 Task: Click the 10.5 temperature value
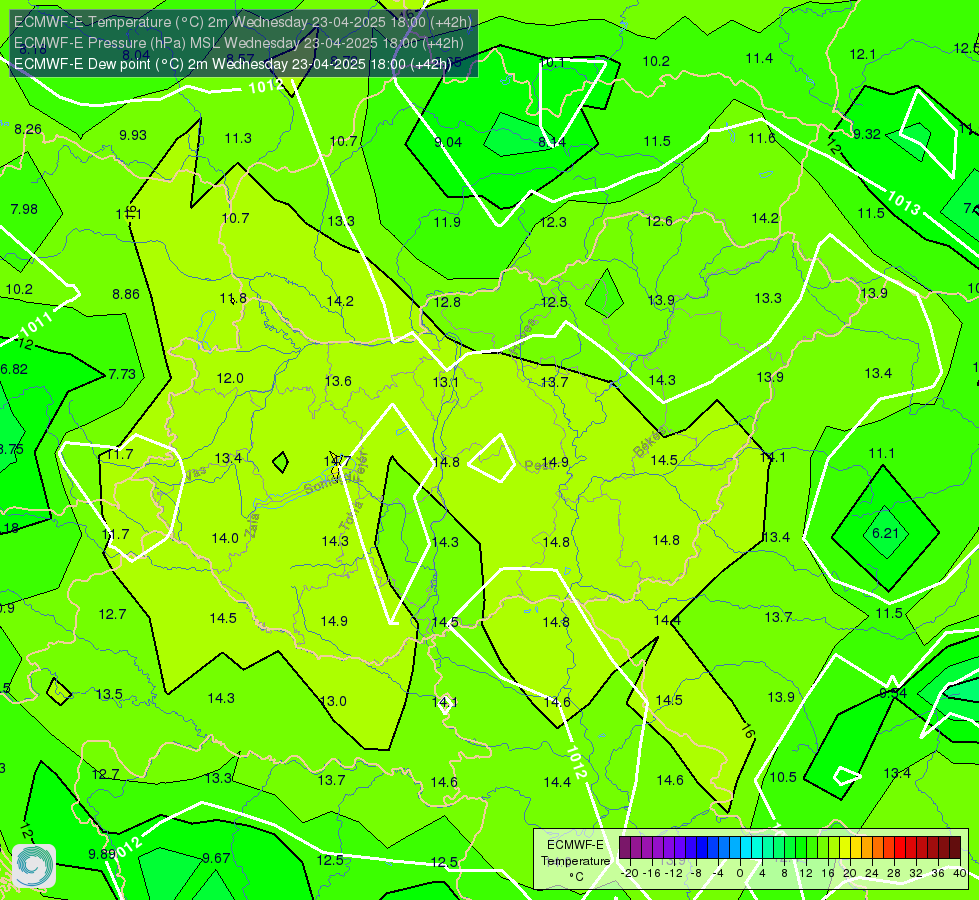point(783,777)
